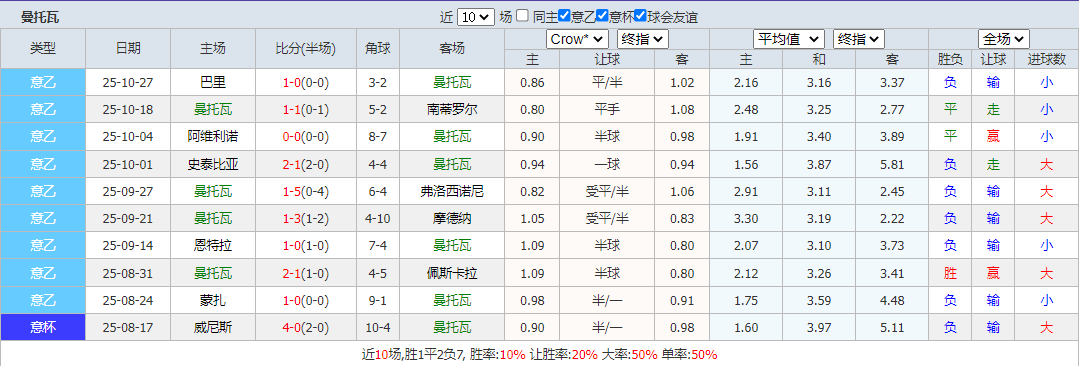This screenshot has height=366, width=1080.
Task: Click 大 goals result in 威尼斯 row
Action: 1046,328
